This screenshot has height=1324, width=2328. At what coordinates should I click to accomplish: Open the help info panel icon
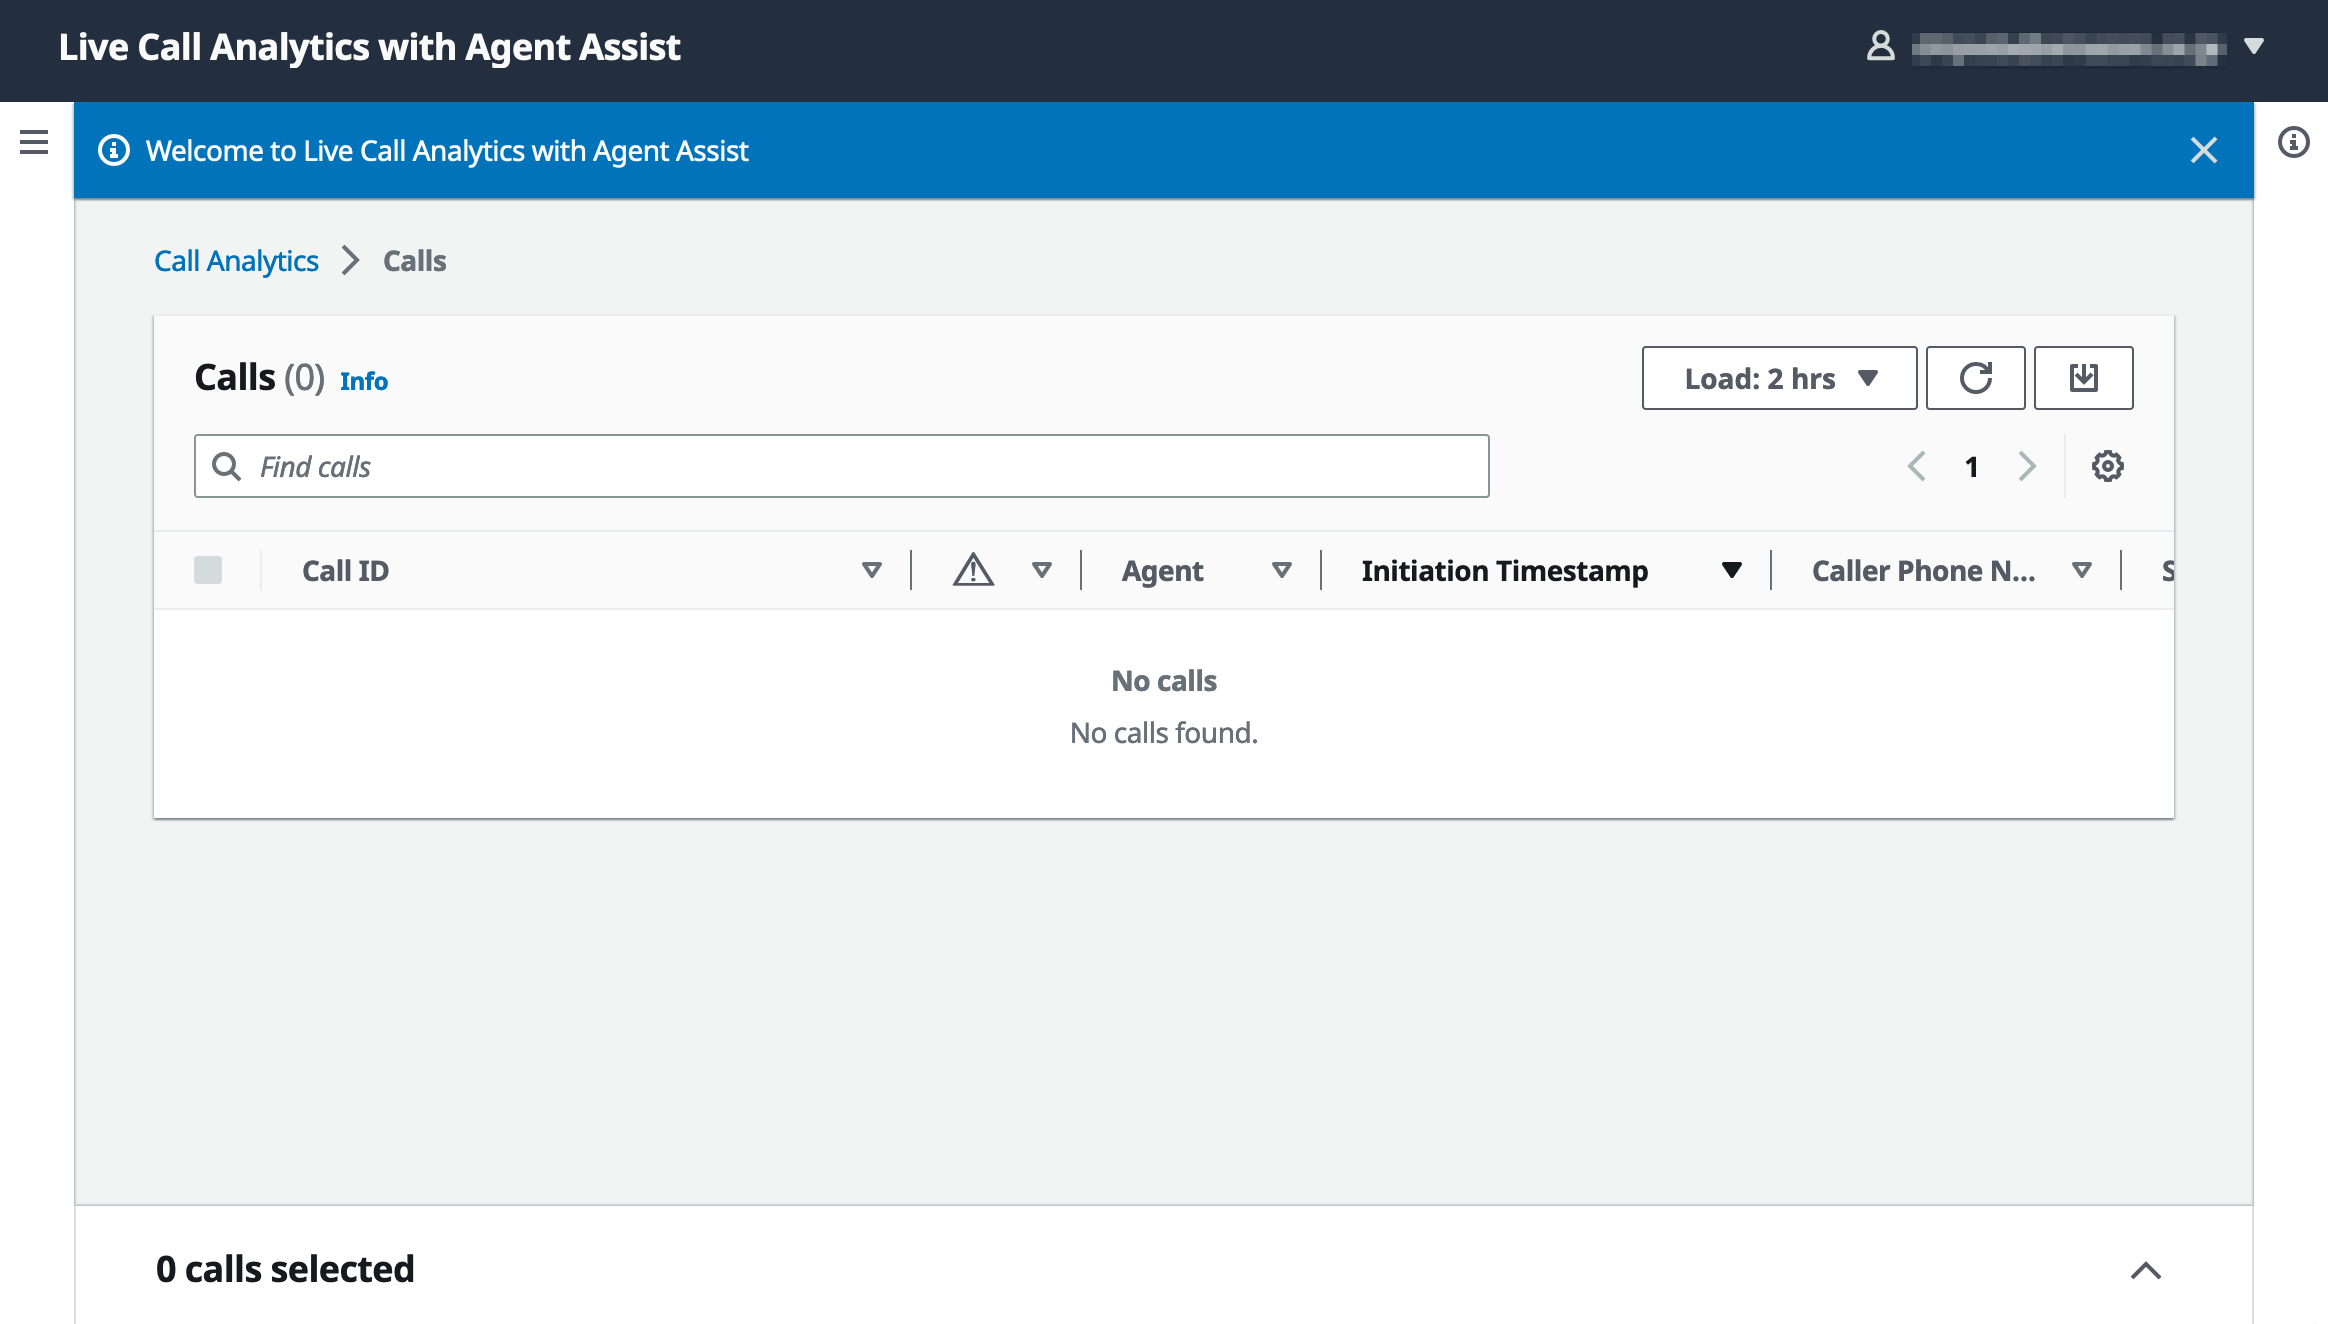tap(2293, 142)
